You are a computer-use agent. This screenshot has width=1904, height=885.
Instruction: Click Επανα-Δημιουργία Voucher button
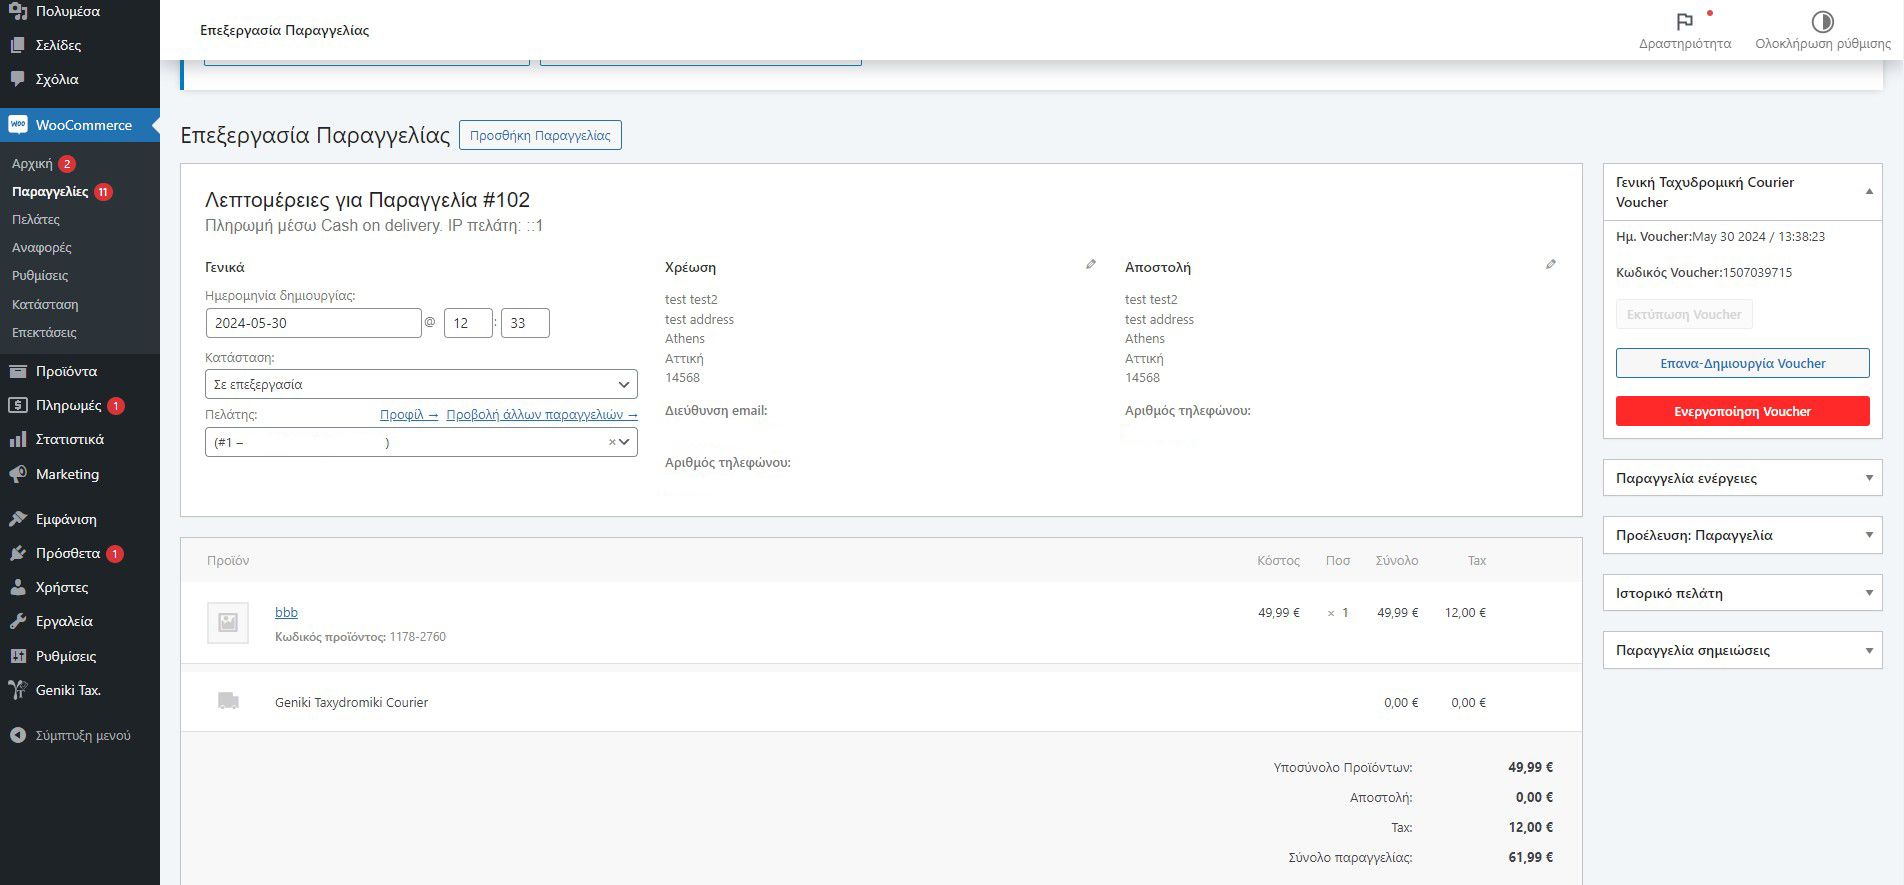tap(1742, 363)
